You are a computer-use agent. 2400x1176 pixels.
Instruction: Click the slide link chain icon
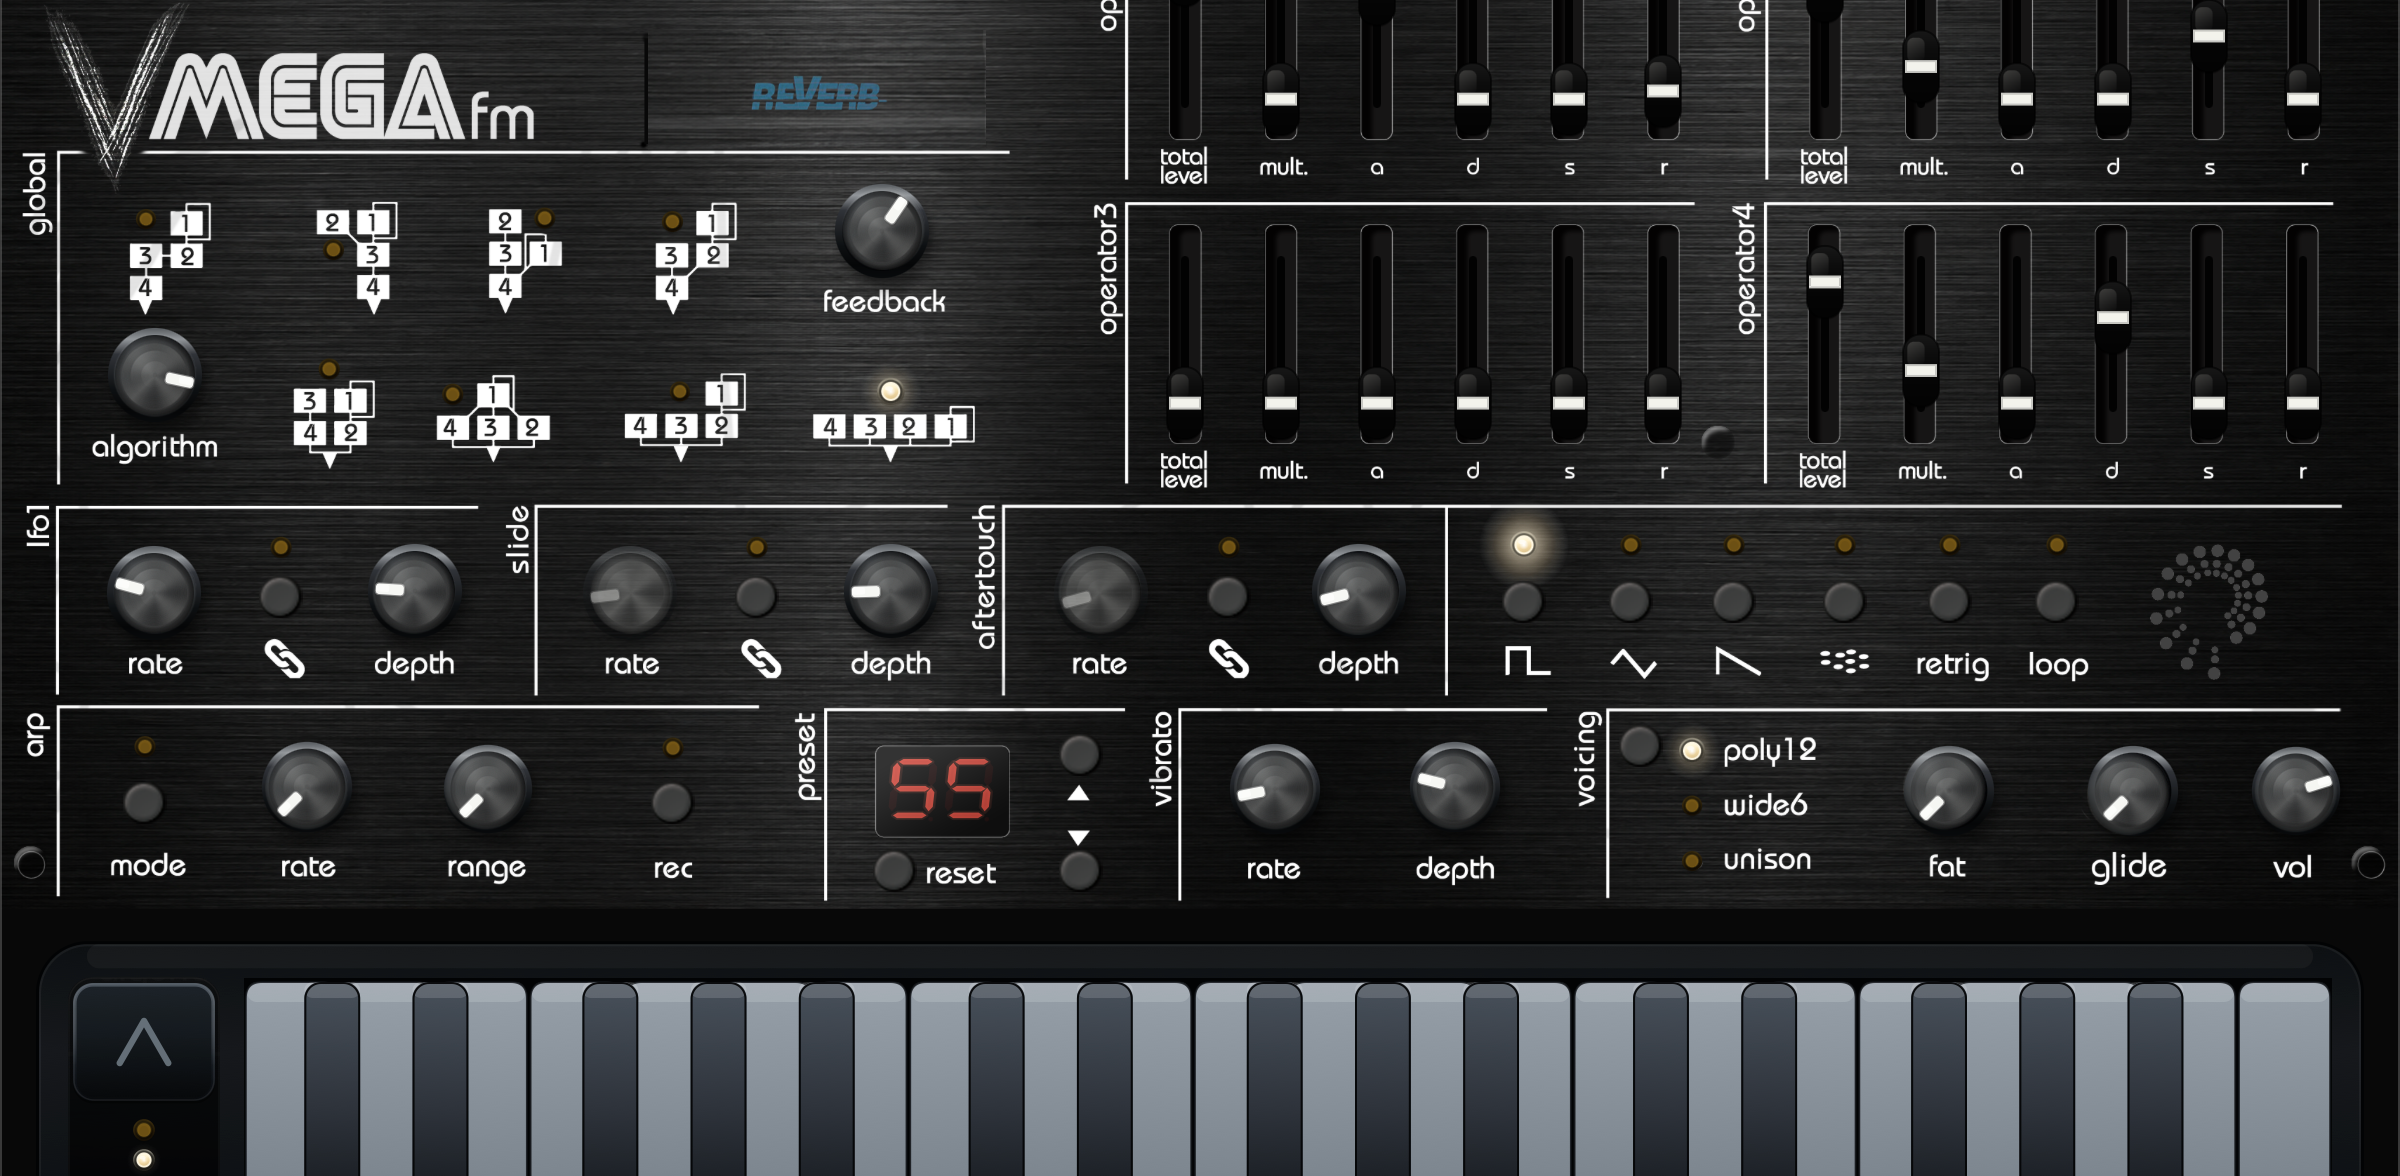[x=761, y=660]
